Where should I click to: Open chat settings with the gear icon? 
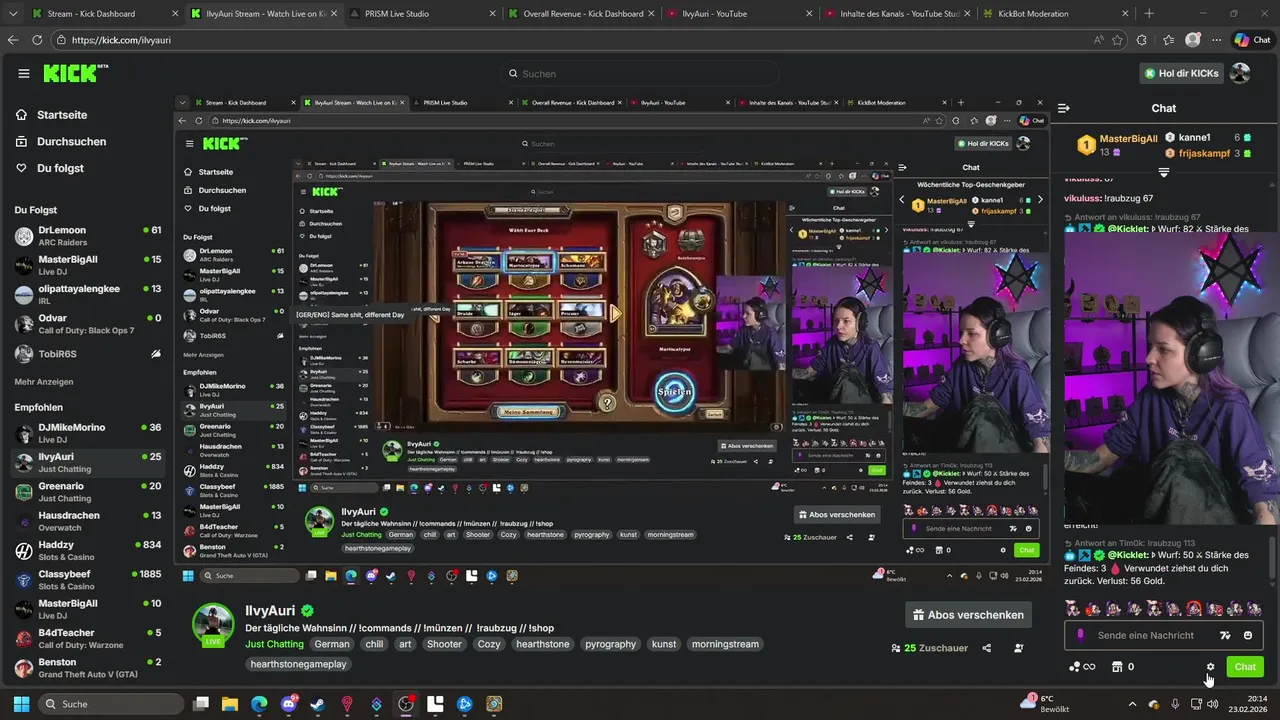click(x=1210, y=667)
